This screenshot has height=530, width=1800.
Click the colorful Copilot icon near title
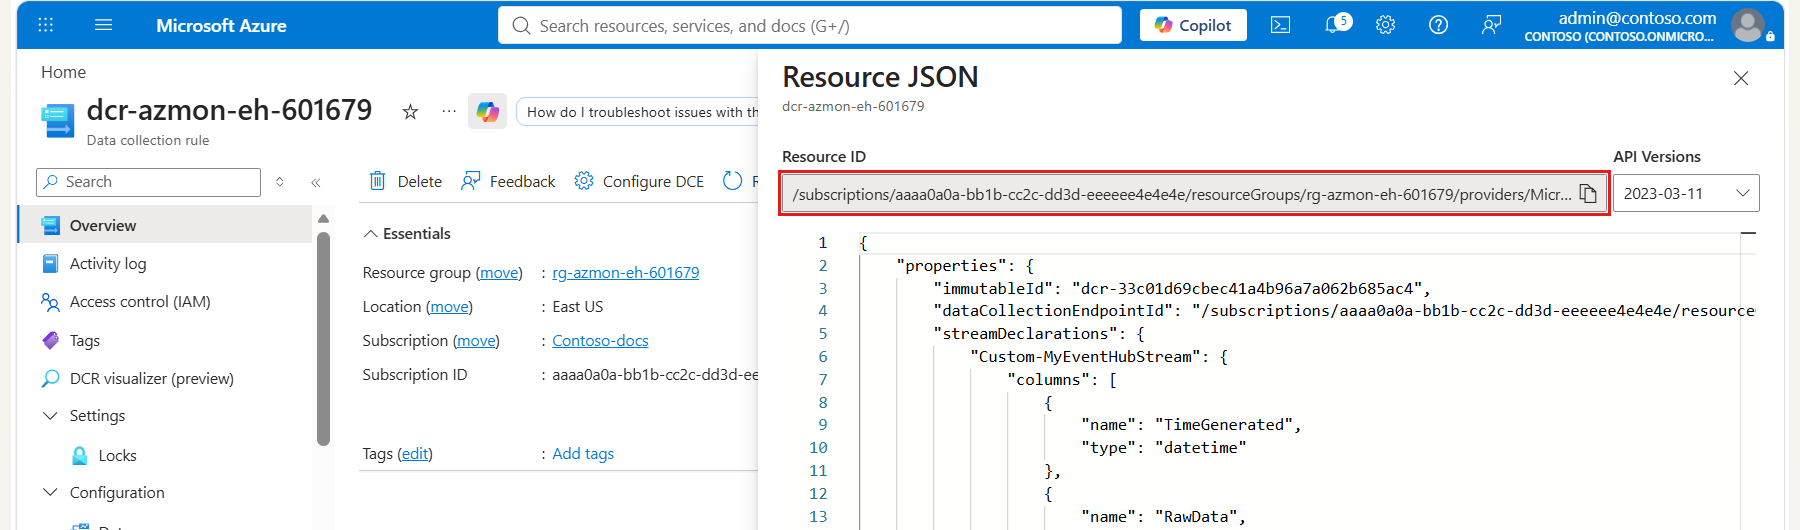(x=488, y=112)
